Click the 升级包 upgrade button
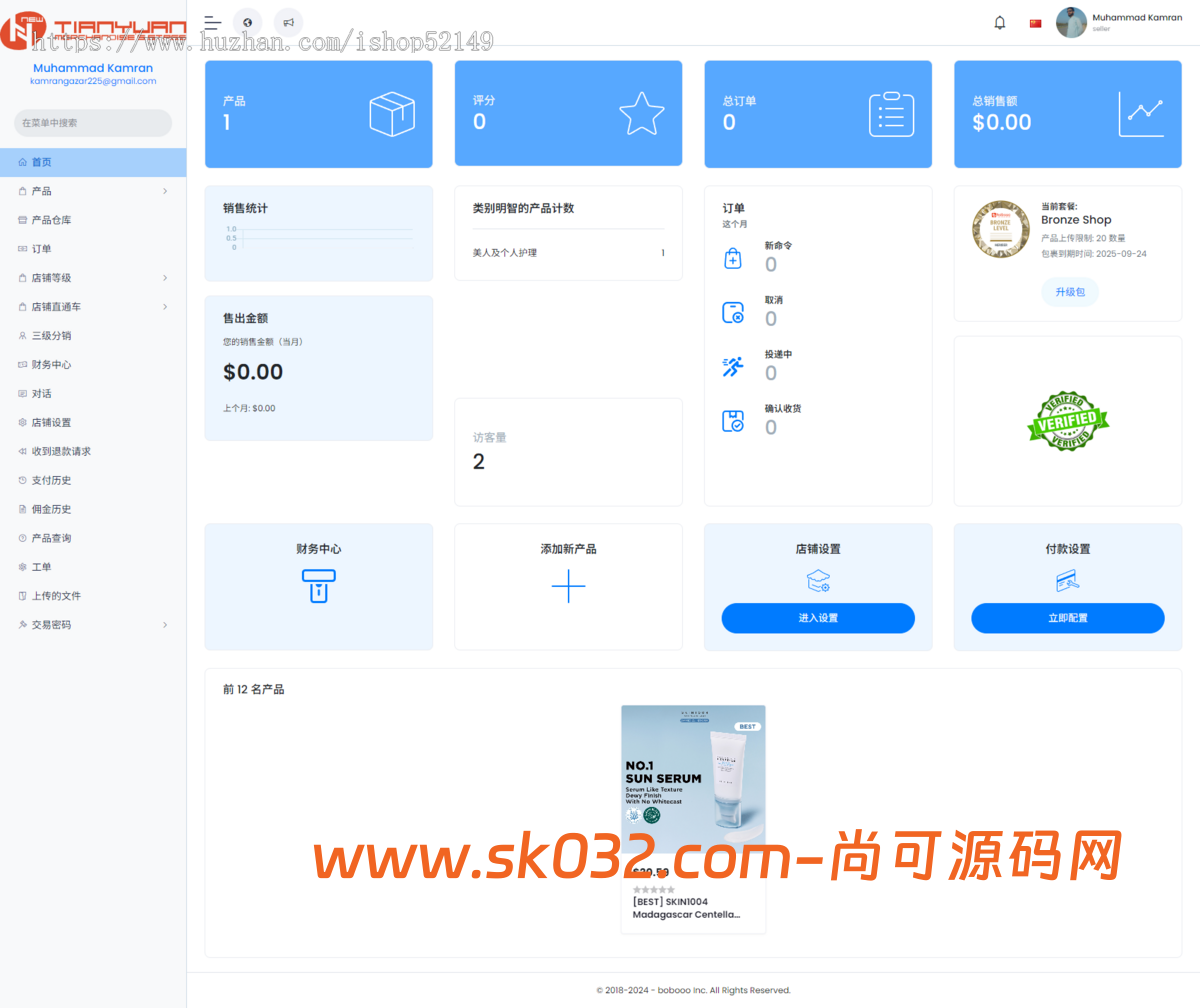Image resolution: width=1200 pixels, height=1008 pixels. pyautogui.click(x=1070, y=292)
